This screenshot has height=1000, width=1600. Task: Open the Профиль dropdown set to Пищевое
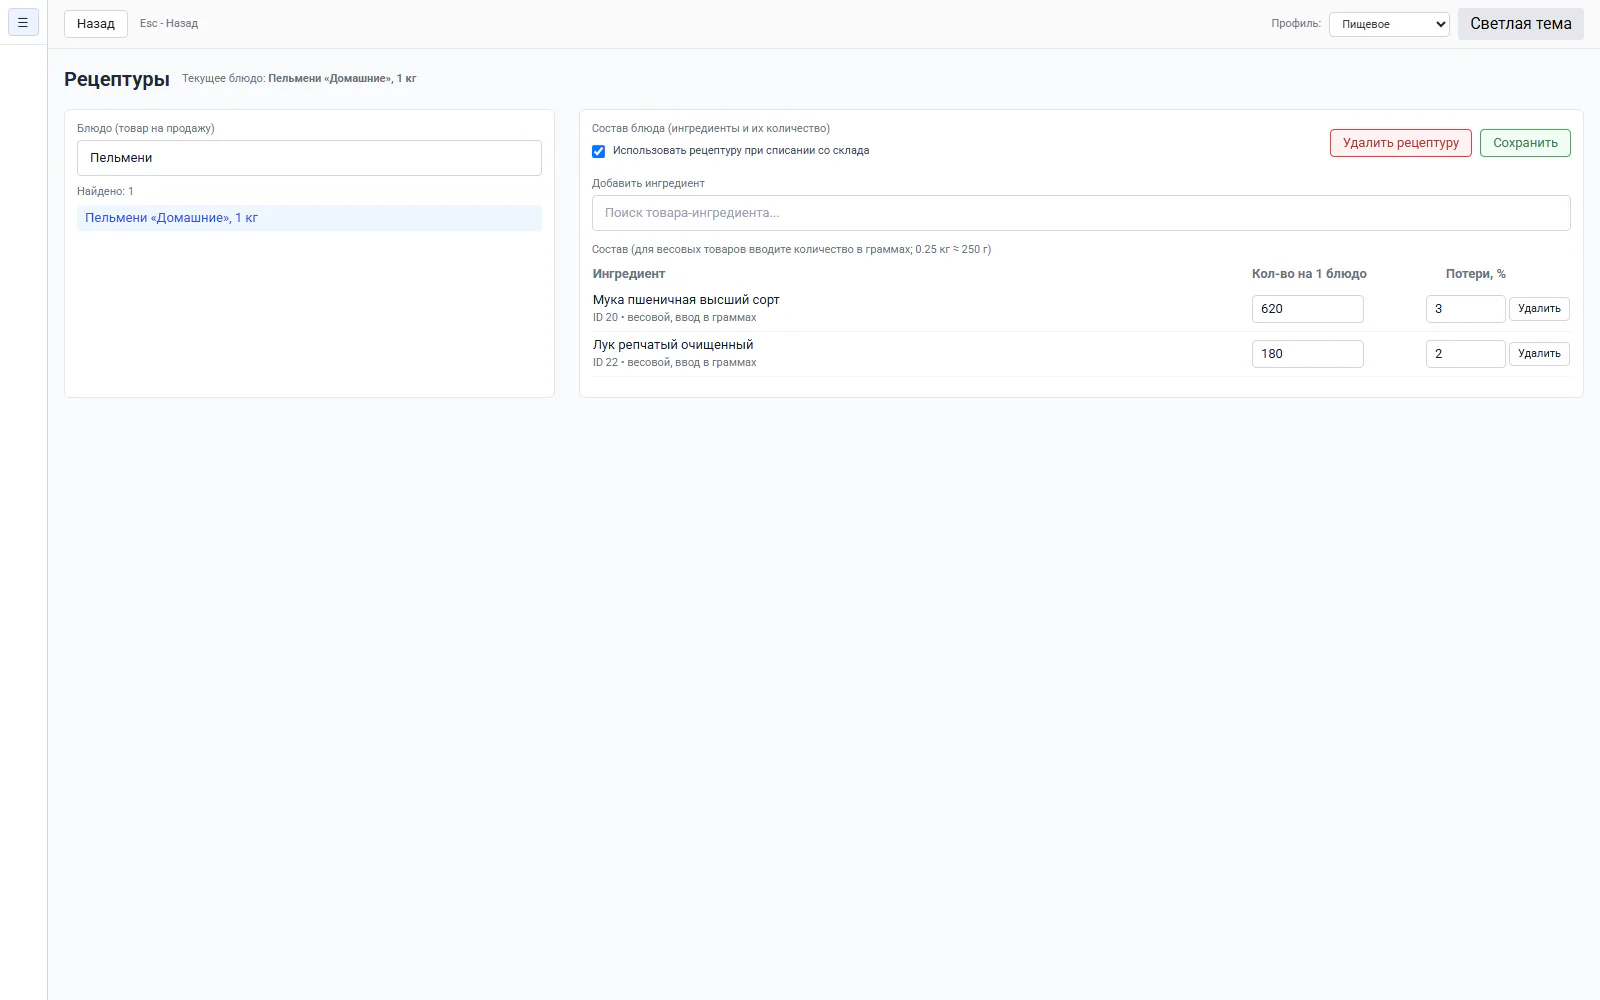point(1389,24)
